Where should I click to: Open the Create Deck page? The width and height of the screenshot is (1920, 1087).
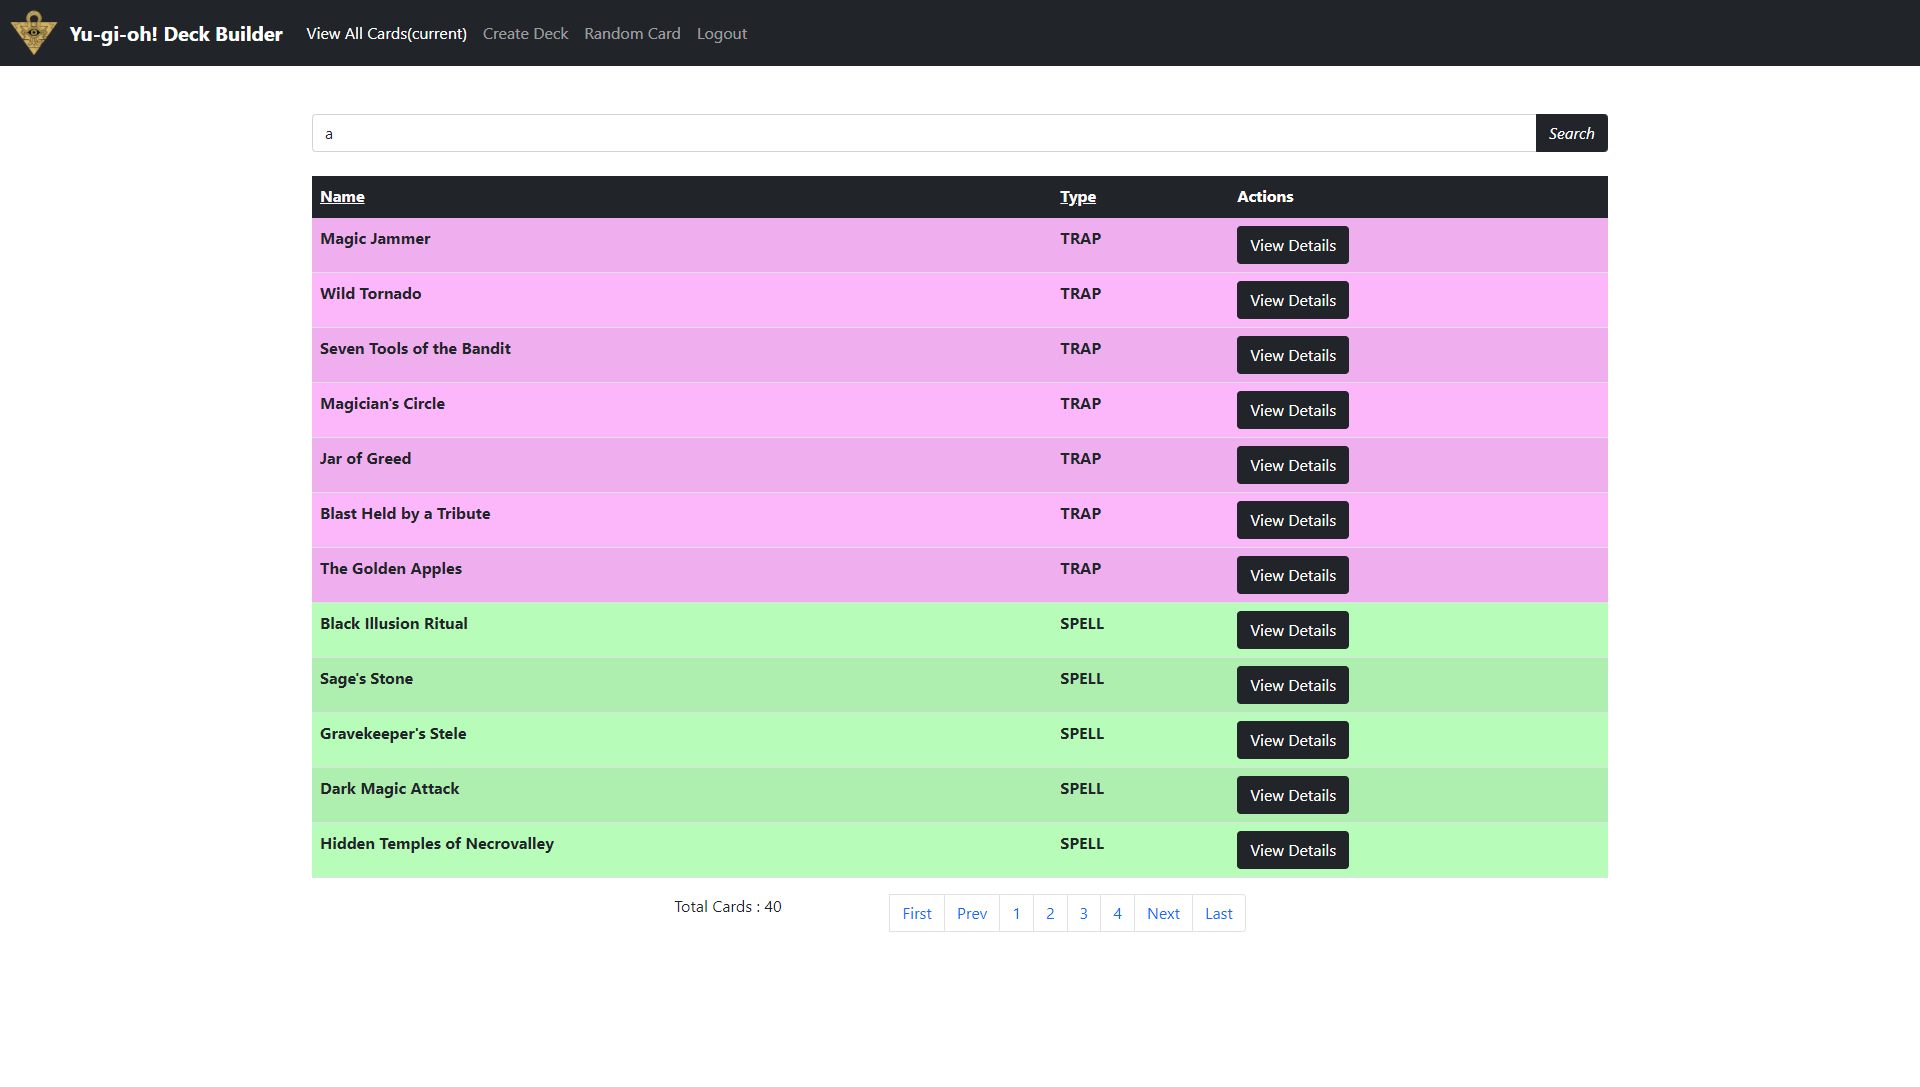(525, 33)
